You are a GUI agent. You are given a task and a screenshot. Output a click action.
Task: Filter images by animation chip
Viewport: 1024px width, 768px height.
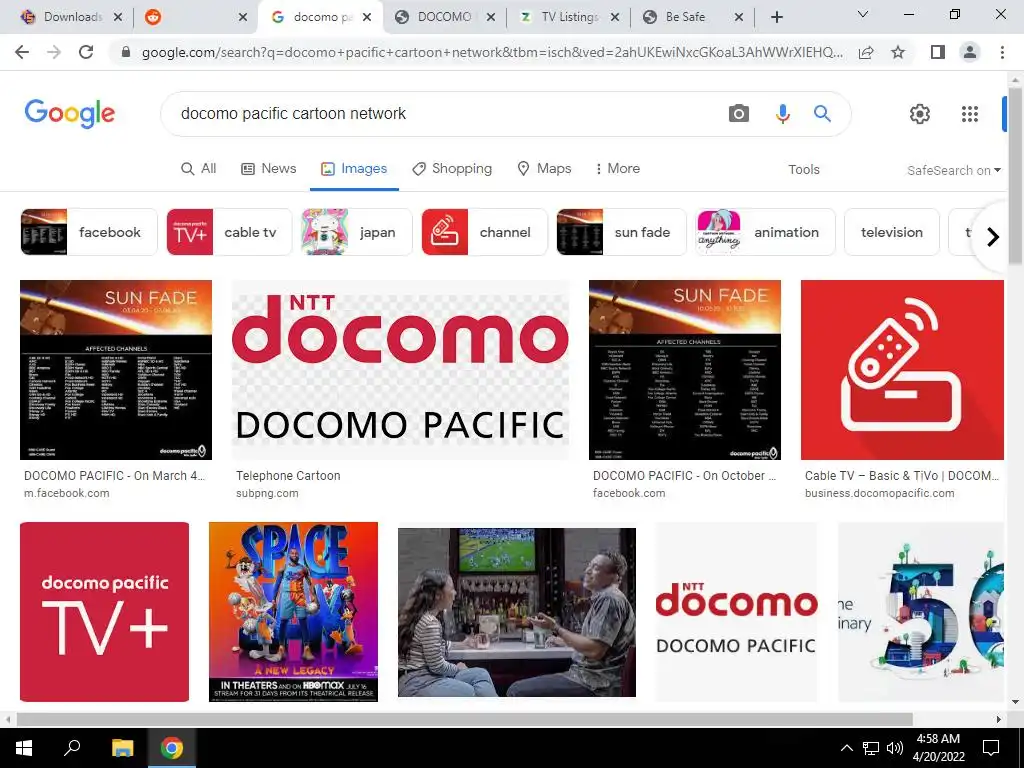point(765,232)
